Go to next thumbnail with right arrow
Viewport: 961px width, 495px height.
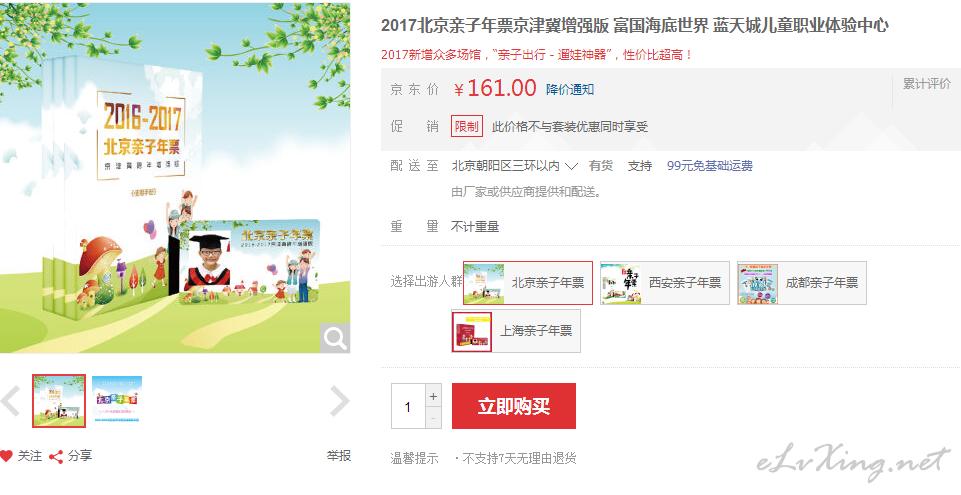click(339, 401)
